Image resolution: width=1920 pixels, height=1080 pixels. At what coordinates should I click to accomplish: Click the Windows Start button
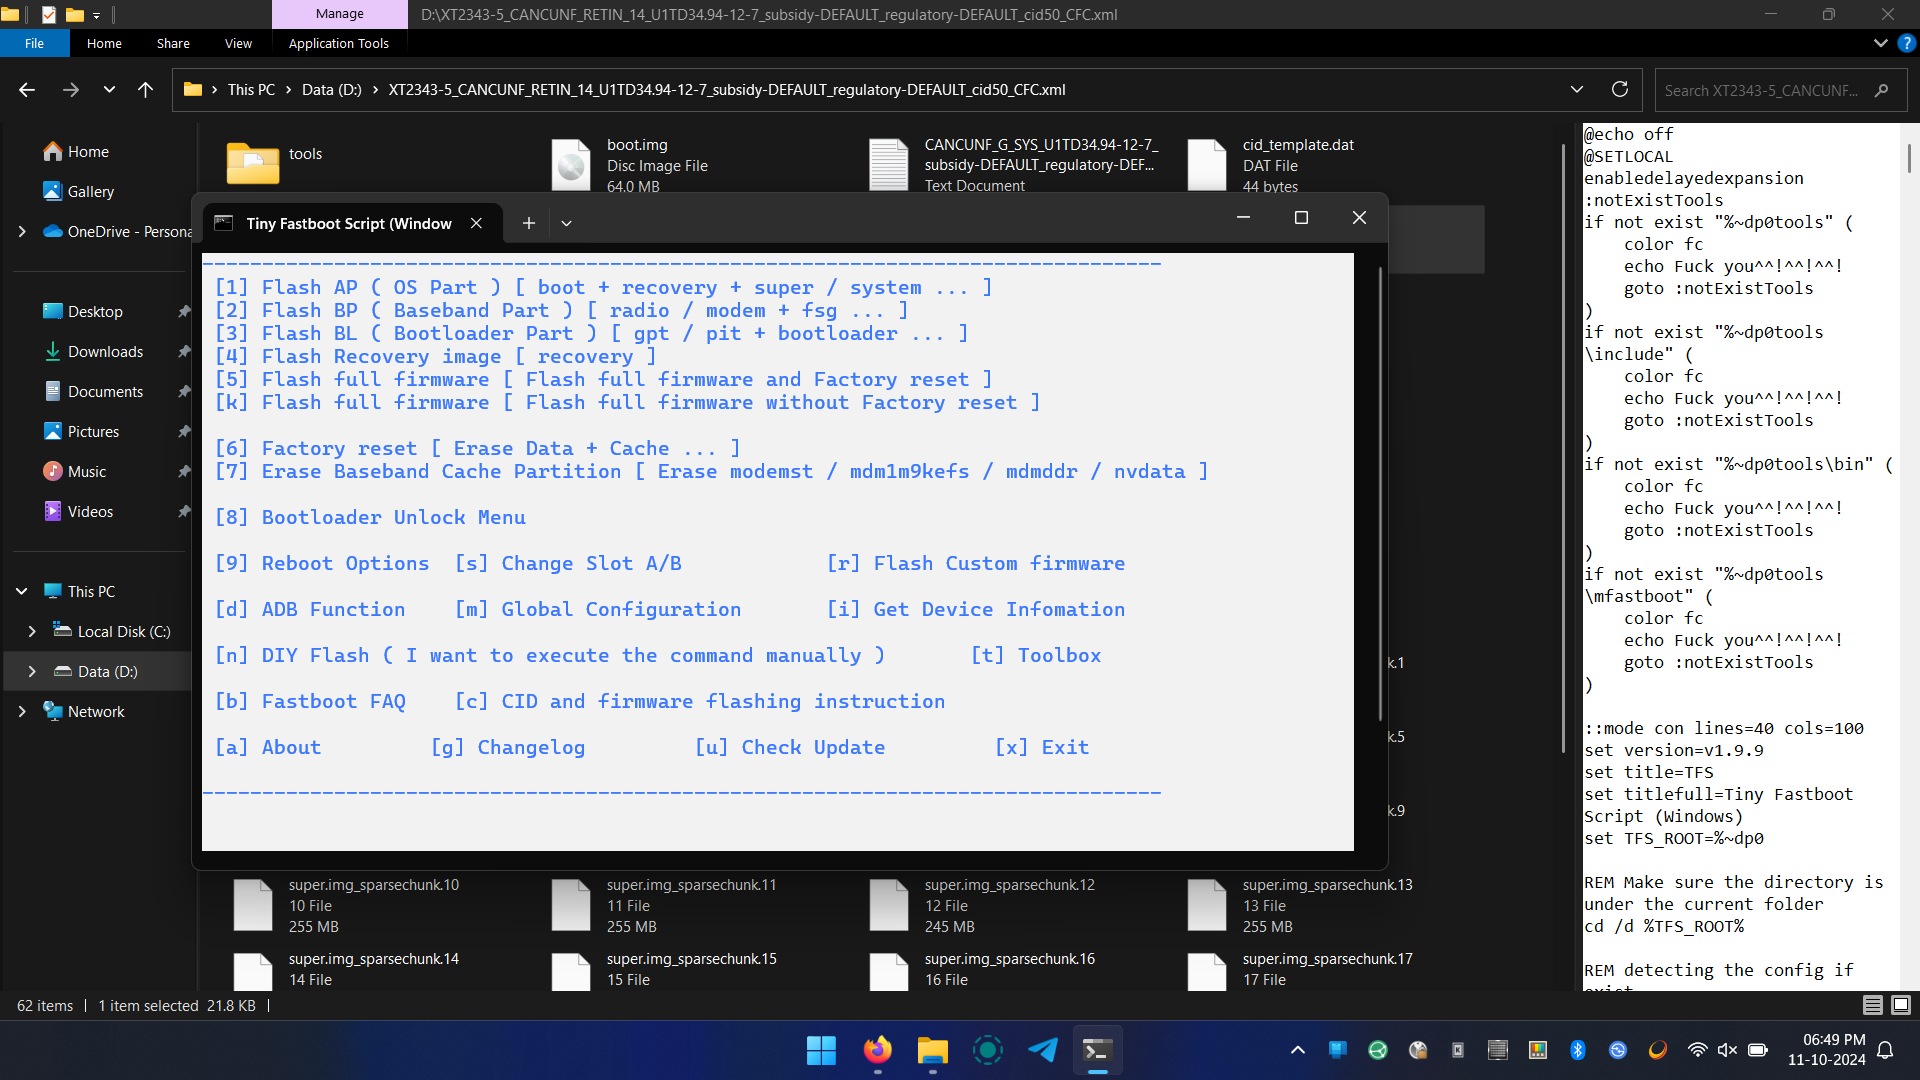820,1051
